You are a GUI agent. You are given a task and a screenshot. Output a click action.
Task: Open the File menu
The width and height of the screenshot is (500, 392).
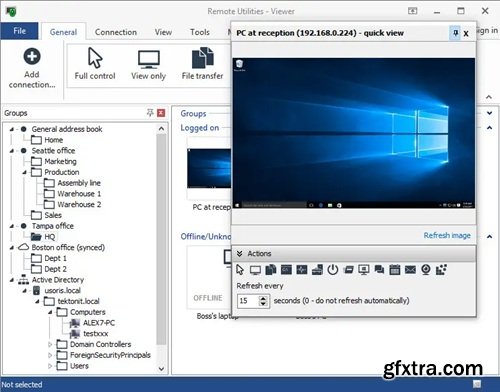coord(19,31)
